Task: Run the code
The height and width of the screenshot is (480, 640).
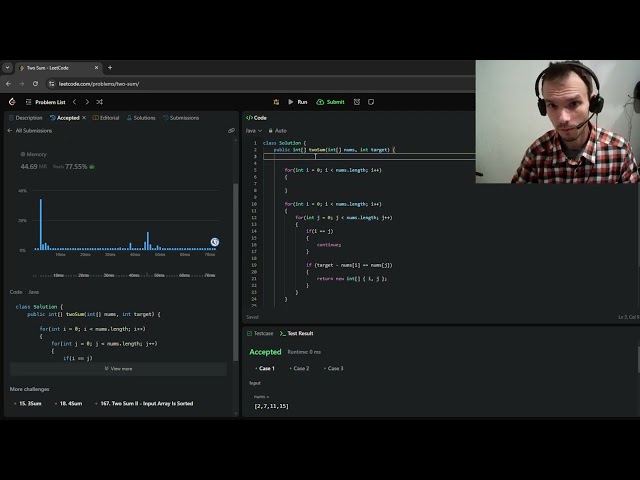Action: tap(298, 102)
